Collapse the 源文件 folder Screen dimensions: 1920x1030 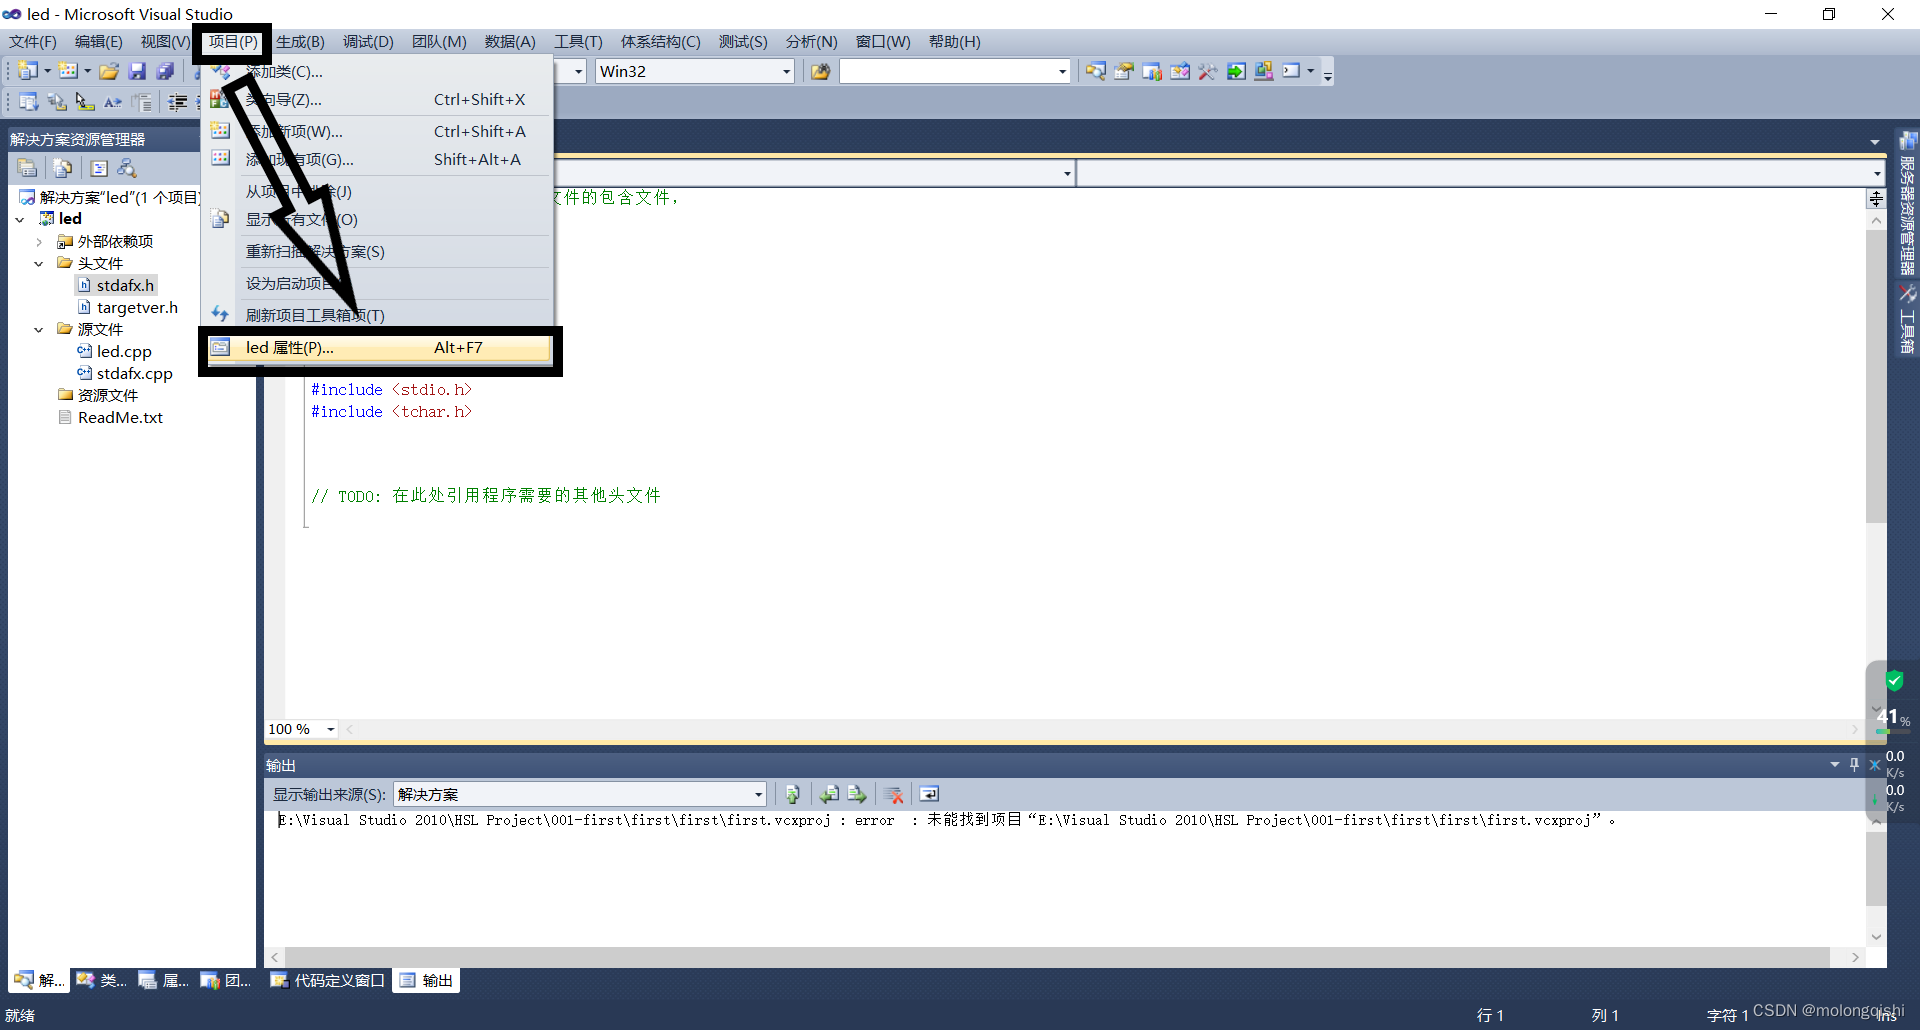(x=39, y=329)
